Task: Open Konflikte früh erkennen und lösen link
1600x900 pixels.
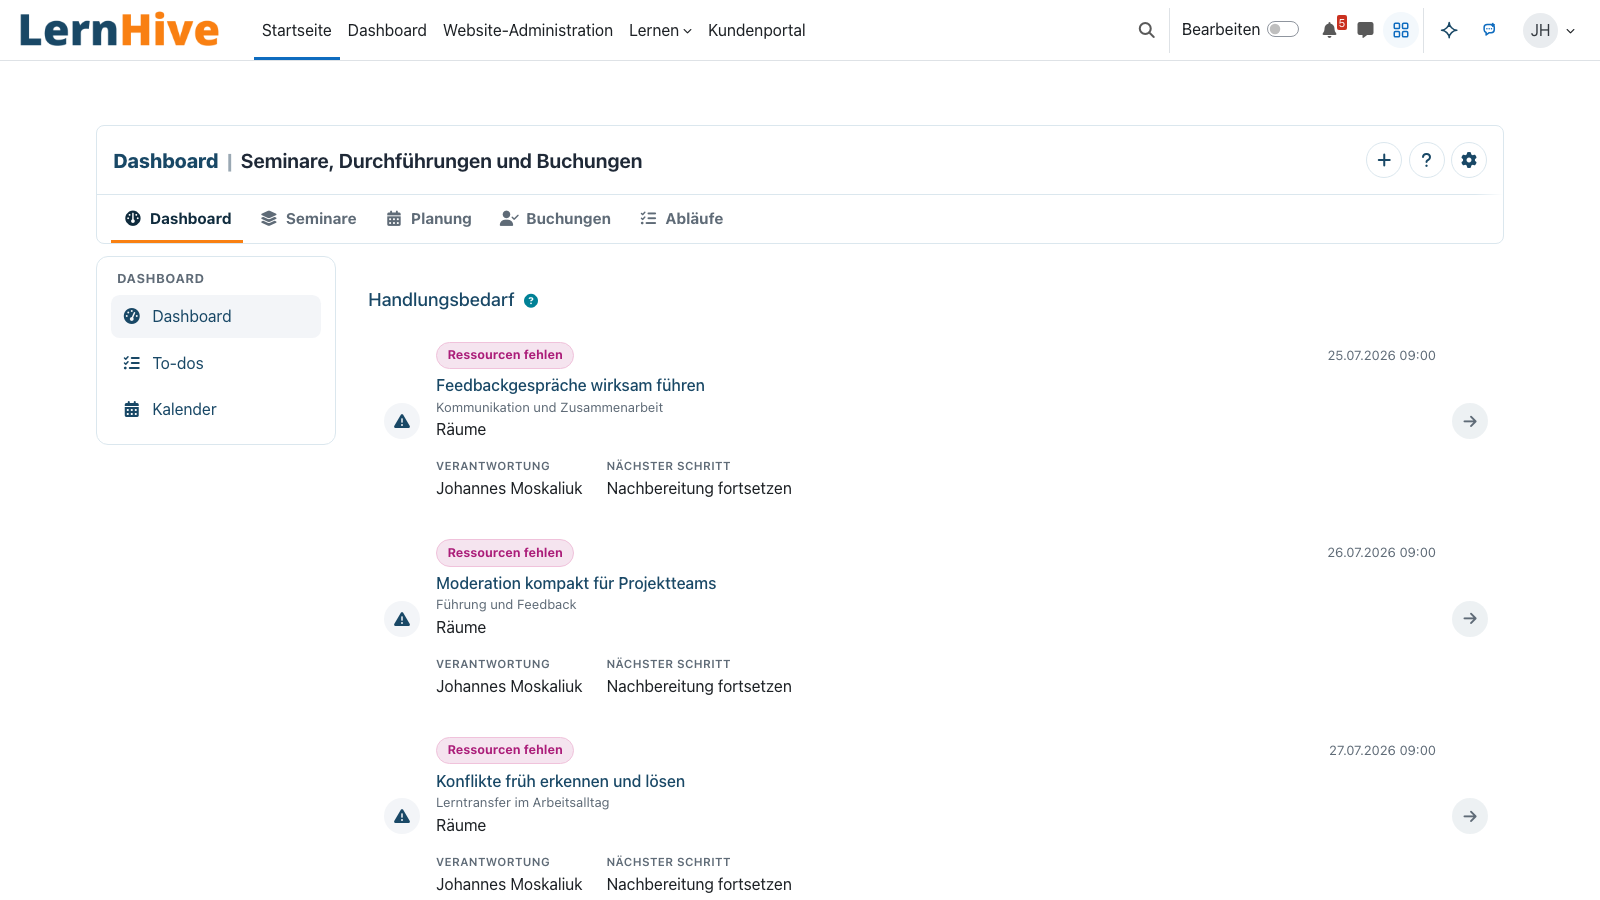Action: coord(560,781)
